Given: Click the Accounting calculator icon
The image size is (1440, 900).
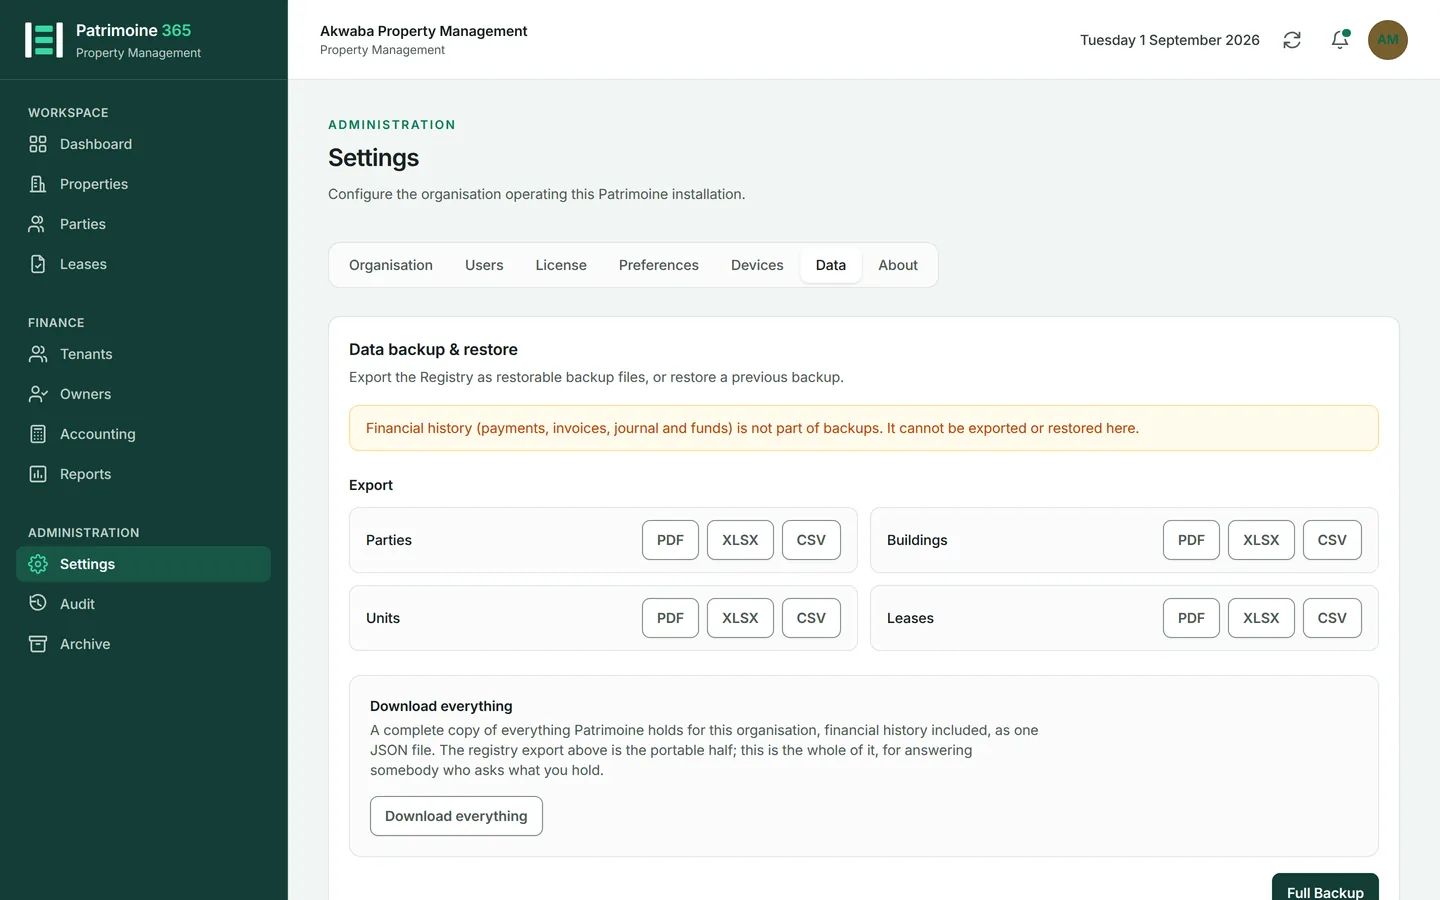Looking at the screenshot, I should 38,434.
